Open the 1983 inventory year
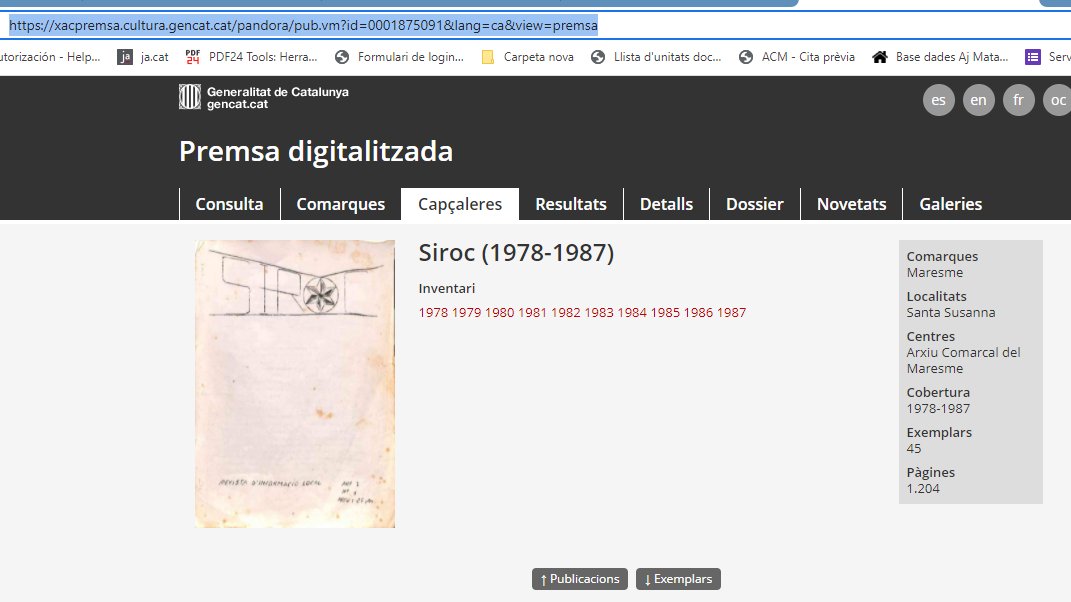The height and width of the screenshot is (602, 1071). (x=599, y=313)
